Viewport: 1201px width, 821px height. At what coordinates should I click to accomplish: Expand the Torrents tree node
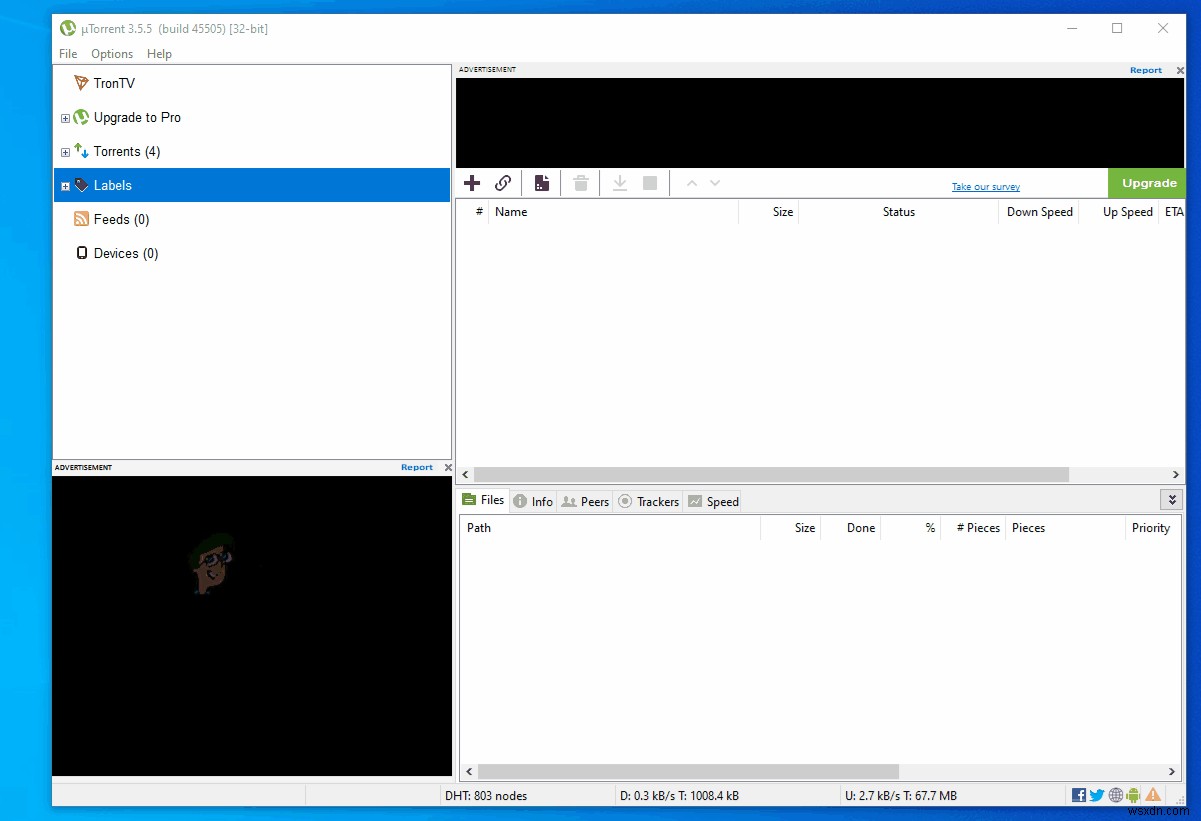coord(65,152)
